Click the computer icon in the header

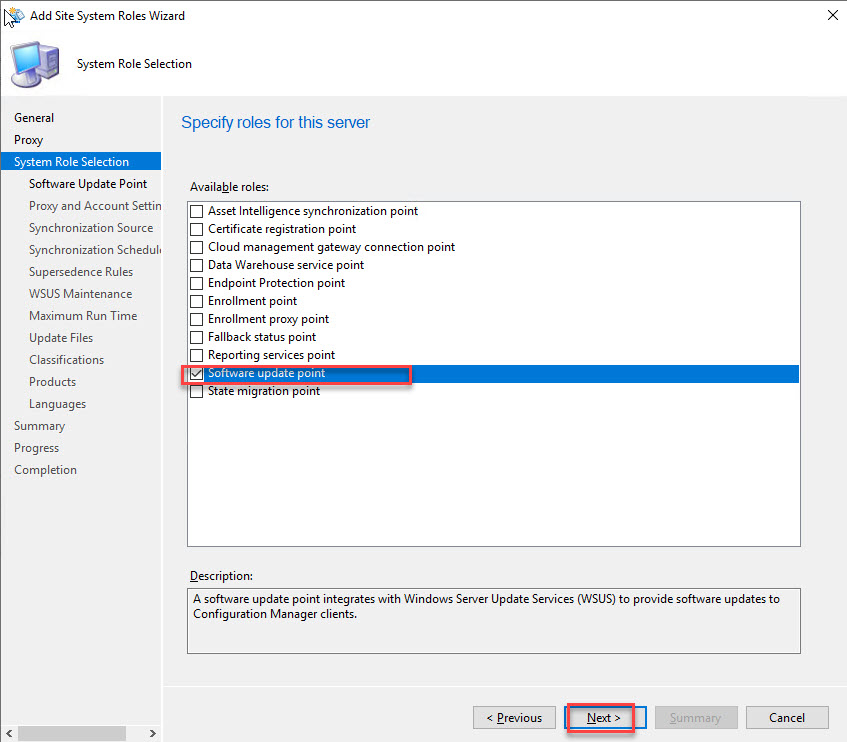[35, 64]
